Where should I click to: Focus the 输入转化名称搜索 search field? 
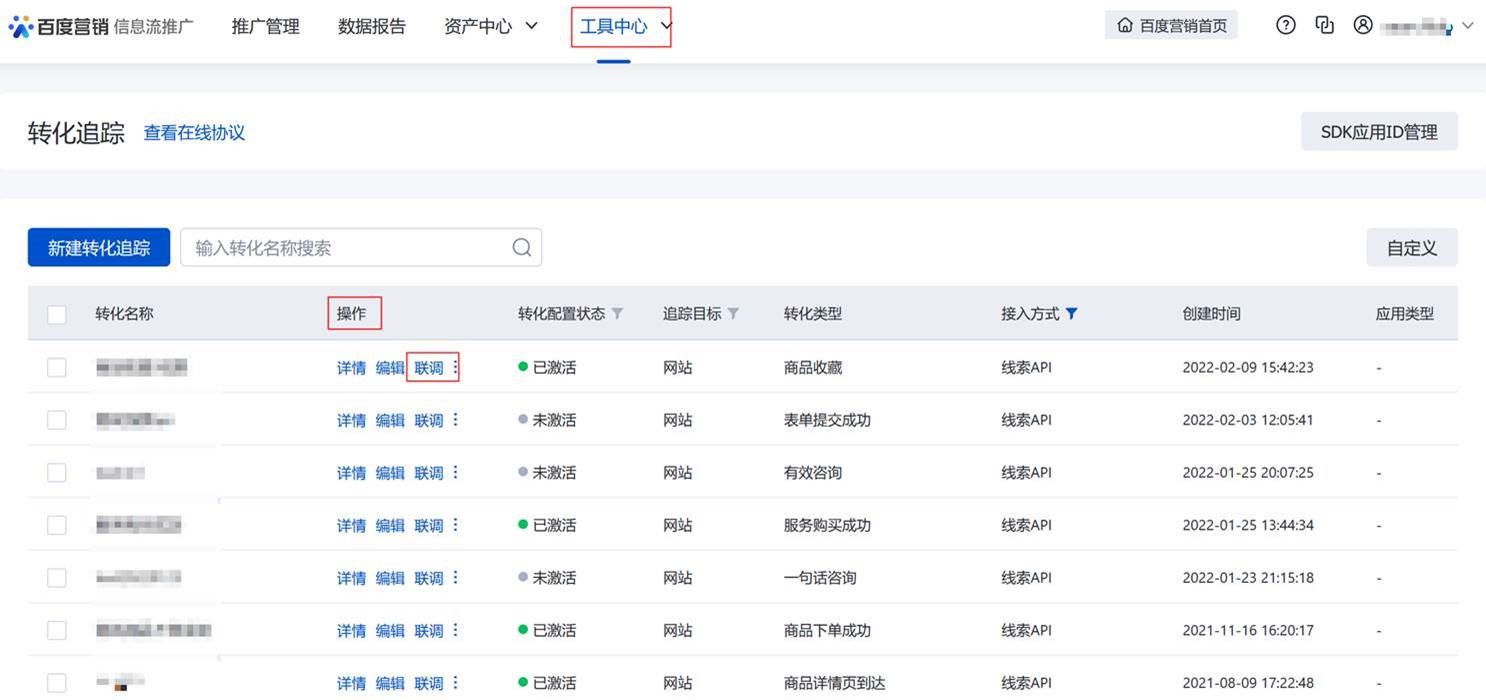[x=345, y=248]
